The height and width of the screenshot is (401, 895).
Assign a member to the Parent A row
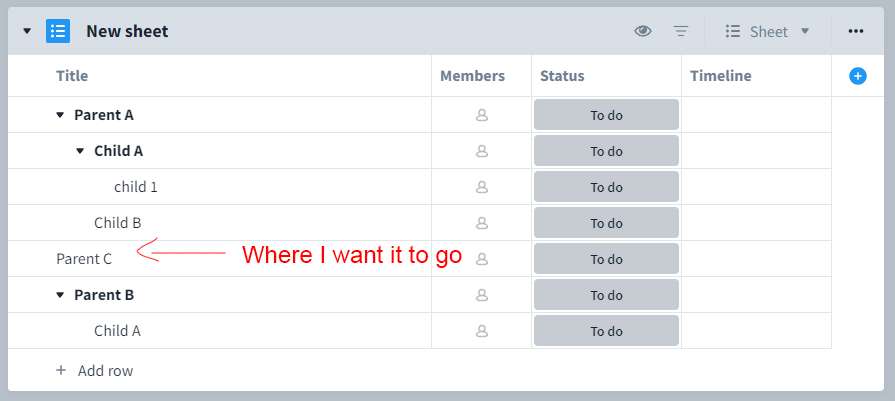pos(482,115)
